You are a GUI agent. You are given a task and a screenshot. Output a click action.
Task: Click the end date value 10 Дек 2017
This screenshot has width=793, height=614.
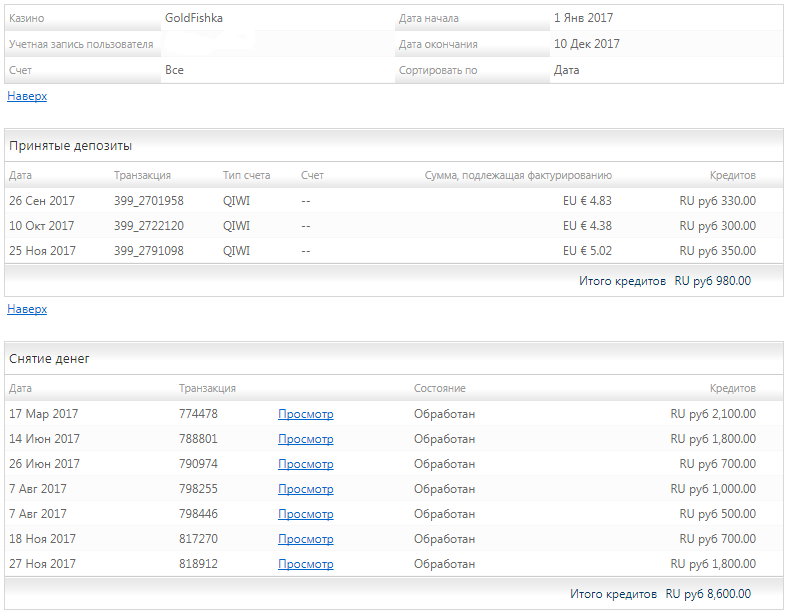[586, 44]
